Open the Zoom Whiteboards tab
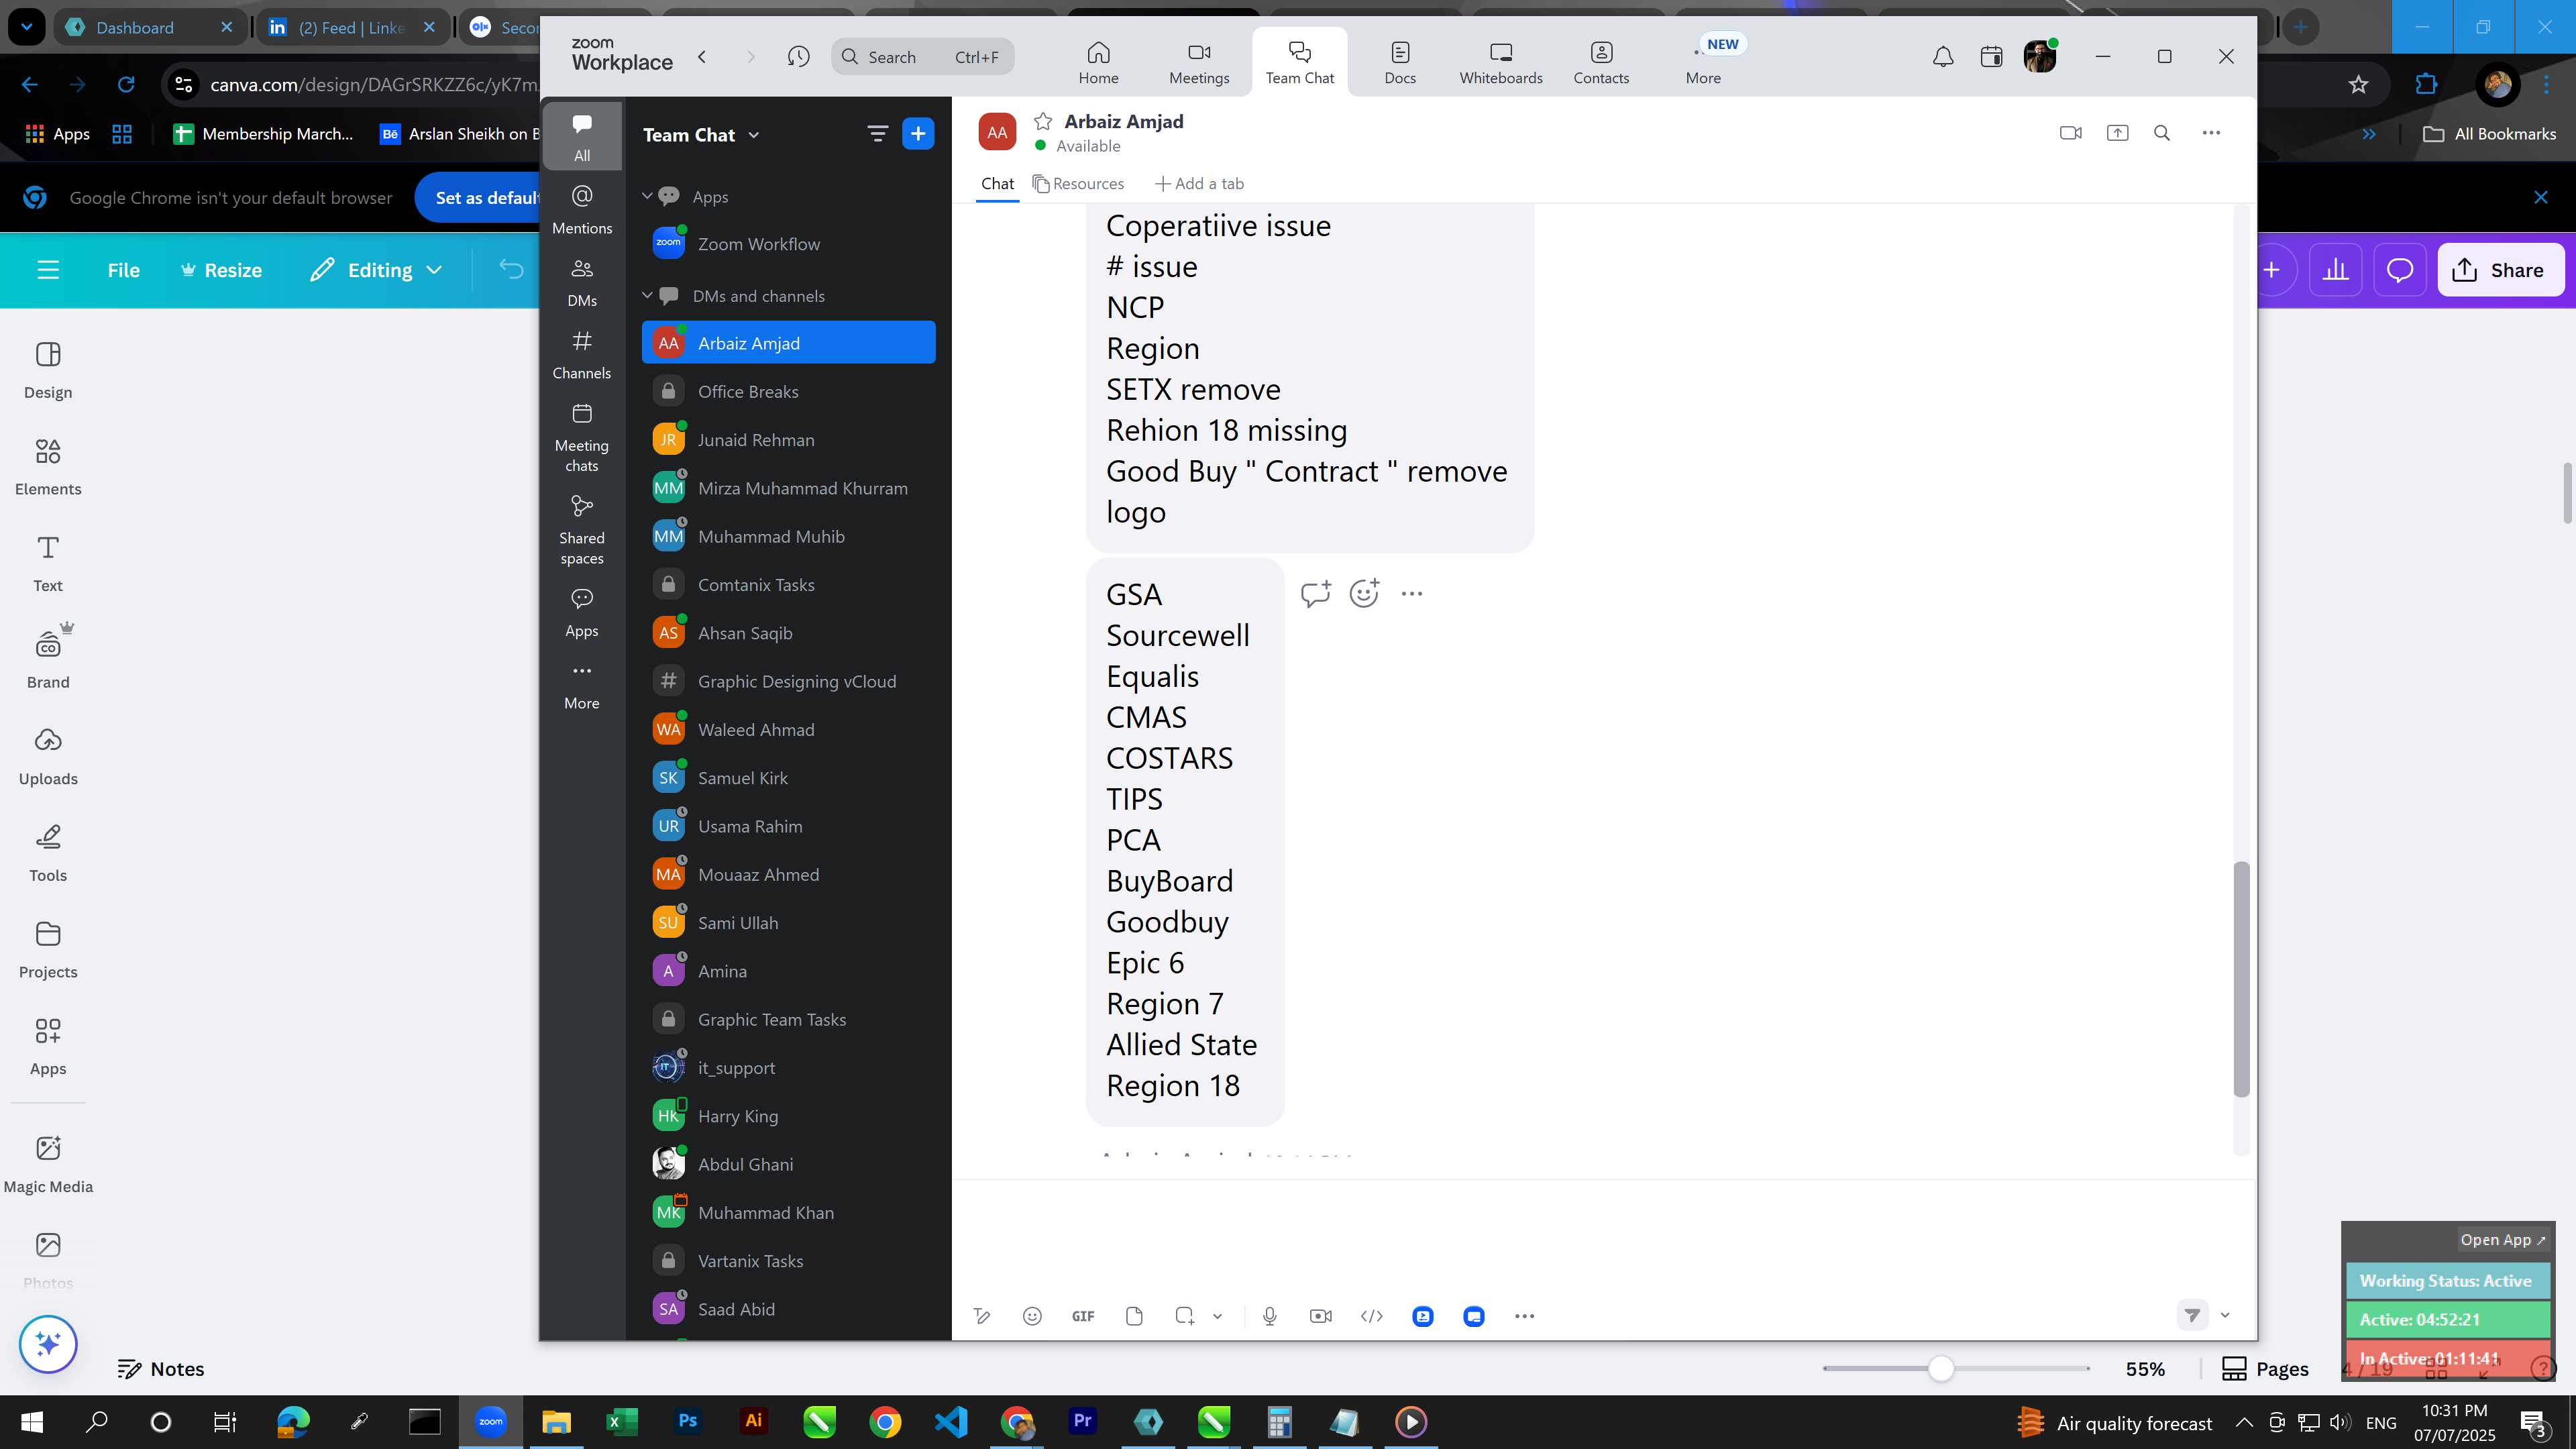Screen dimensions: 2576x1449 click(1501, 62)
